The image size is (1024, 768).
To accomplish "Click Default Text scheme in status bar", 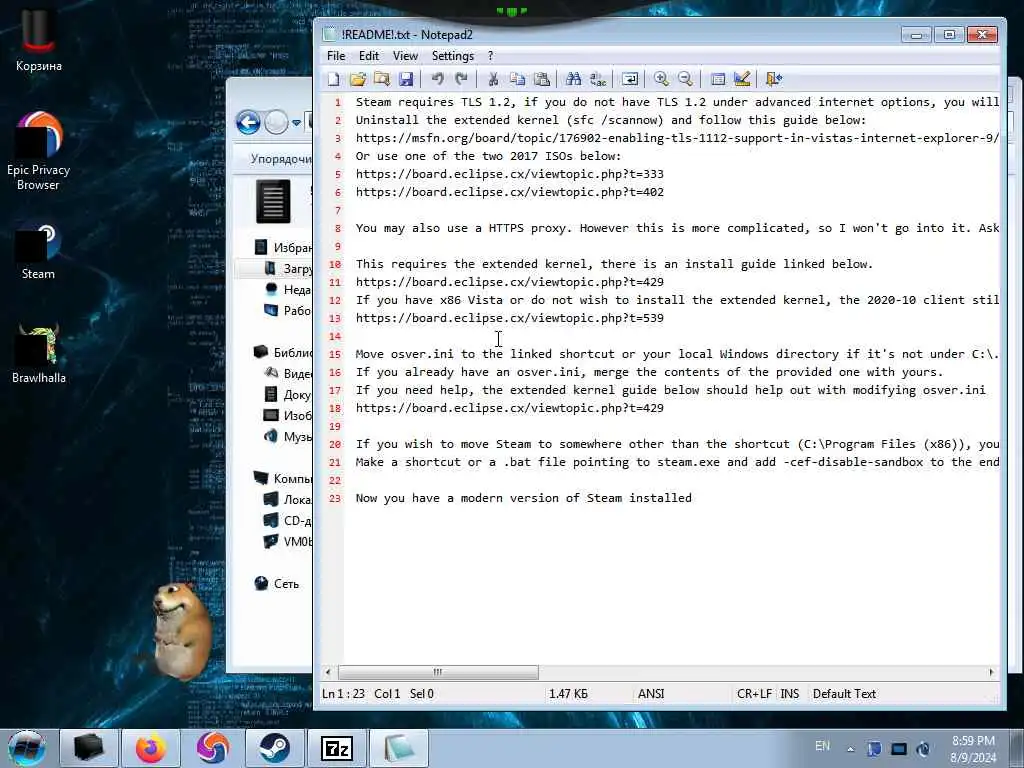I will [844, 694].
